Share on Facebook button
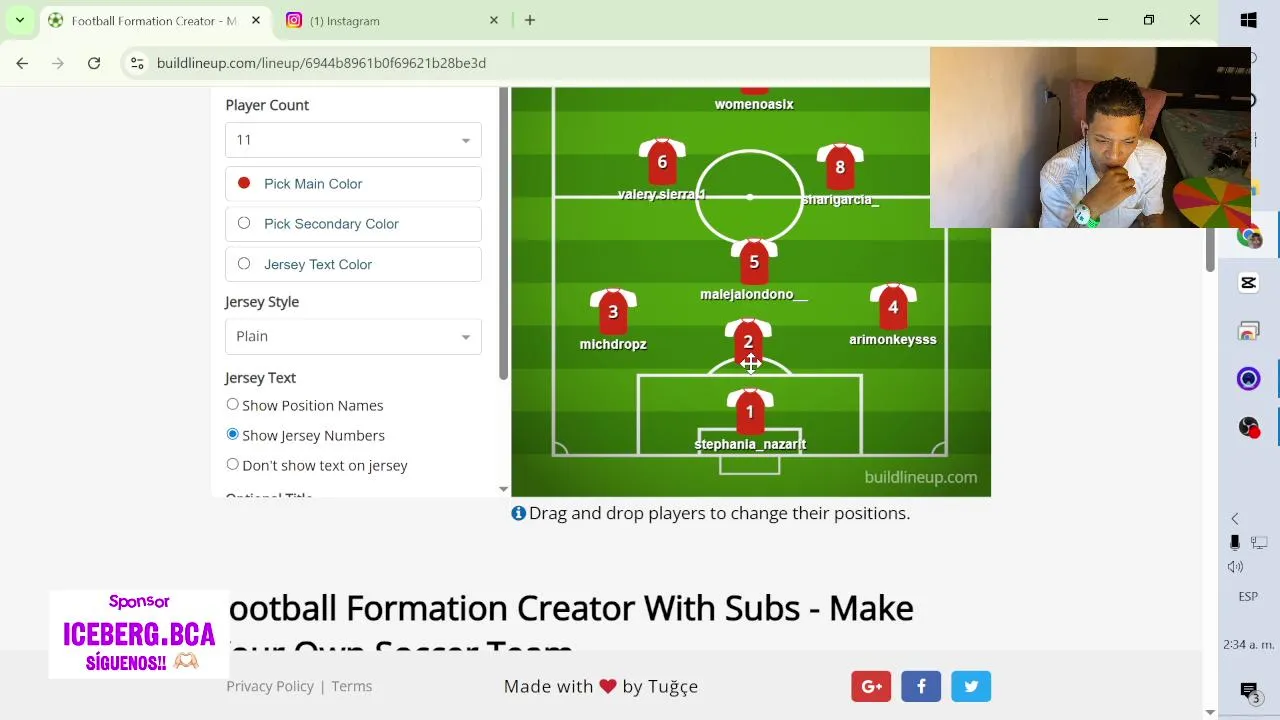The image size is (1280, 720). tap(921, 686)
